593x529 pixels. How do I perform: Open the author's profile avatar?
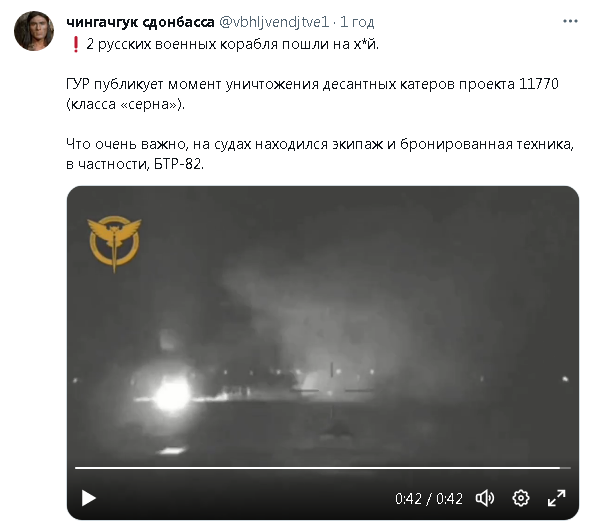[34, 31]
